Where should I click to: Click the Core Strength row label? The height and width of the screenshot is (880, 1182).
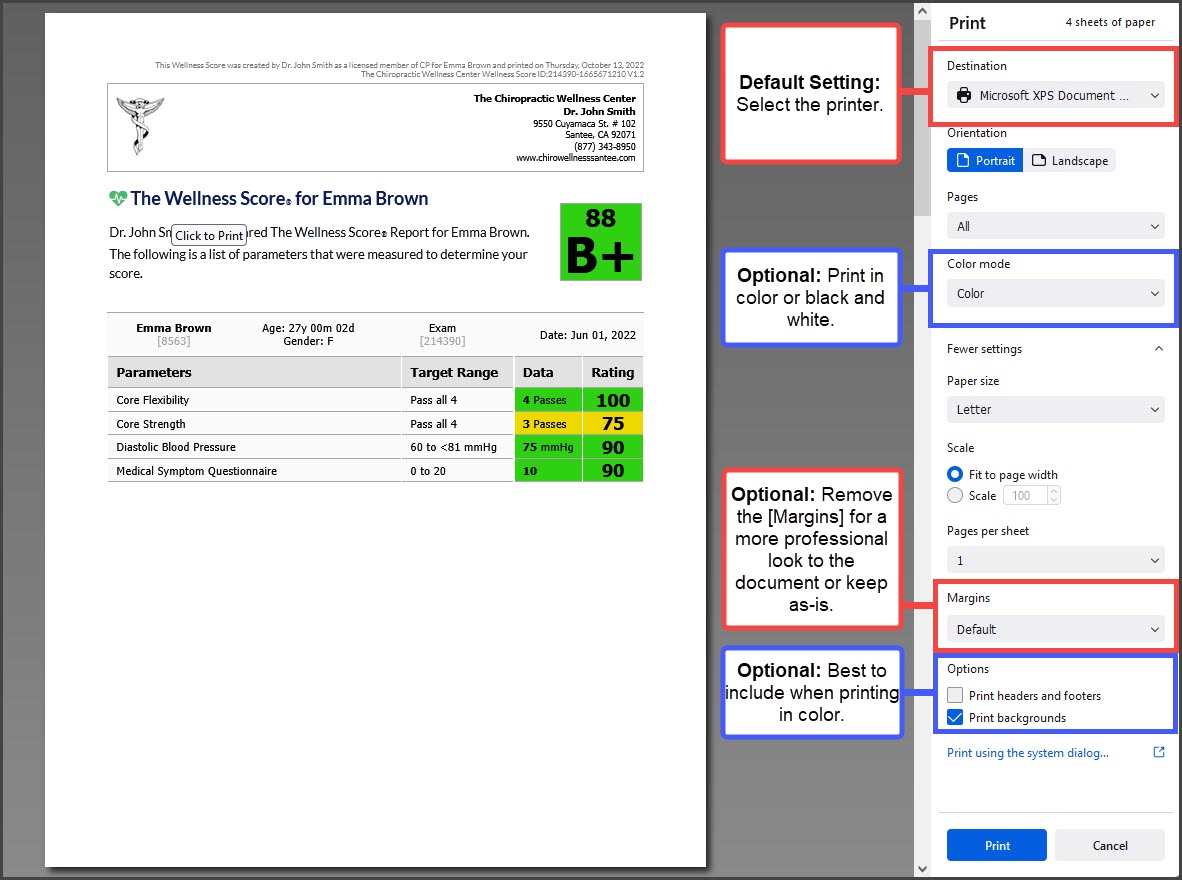click(151, 424)
